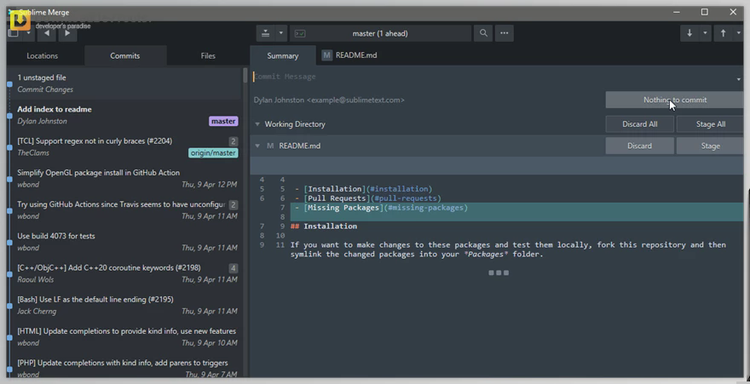Viewport: 750px width, 384px height.
Task: Click the ## Installation heading line
Action: pos(324,226)
